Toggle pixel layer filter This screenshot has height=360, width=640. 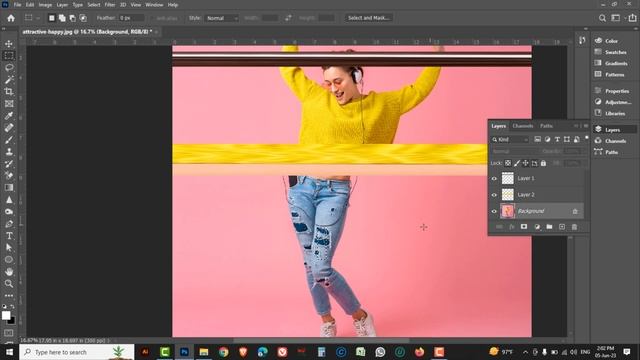tap(538, 140)
